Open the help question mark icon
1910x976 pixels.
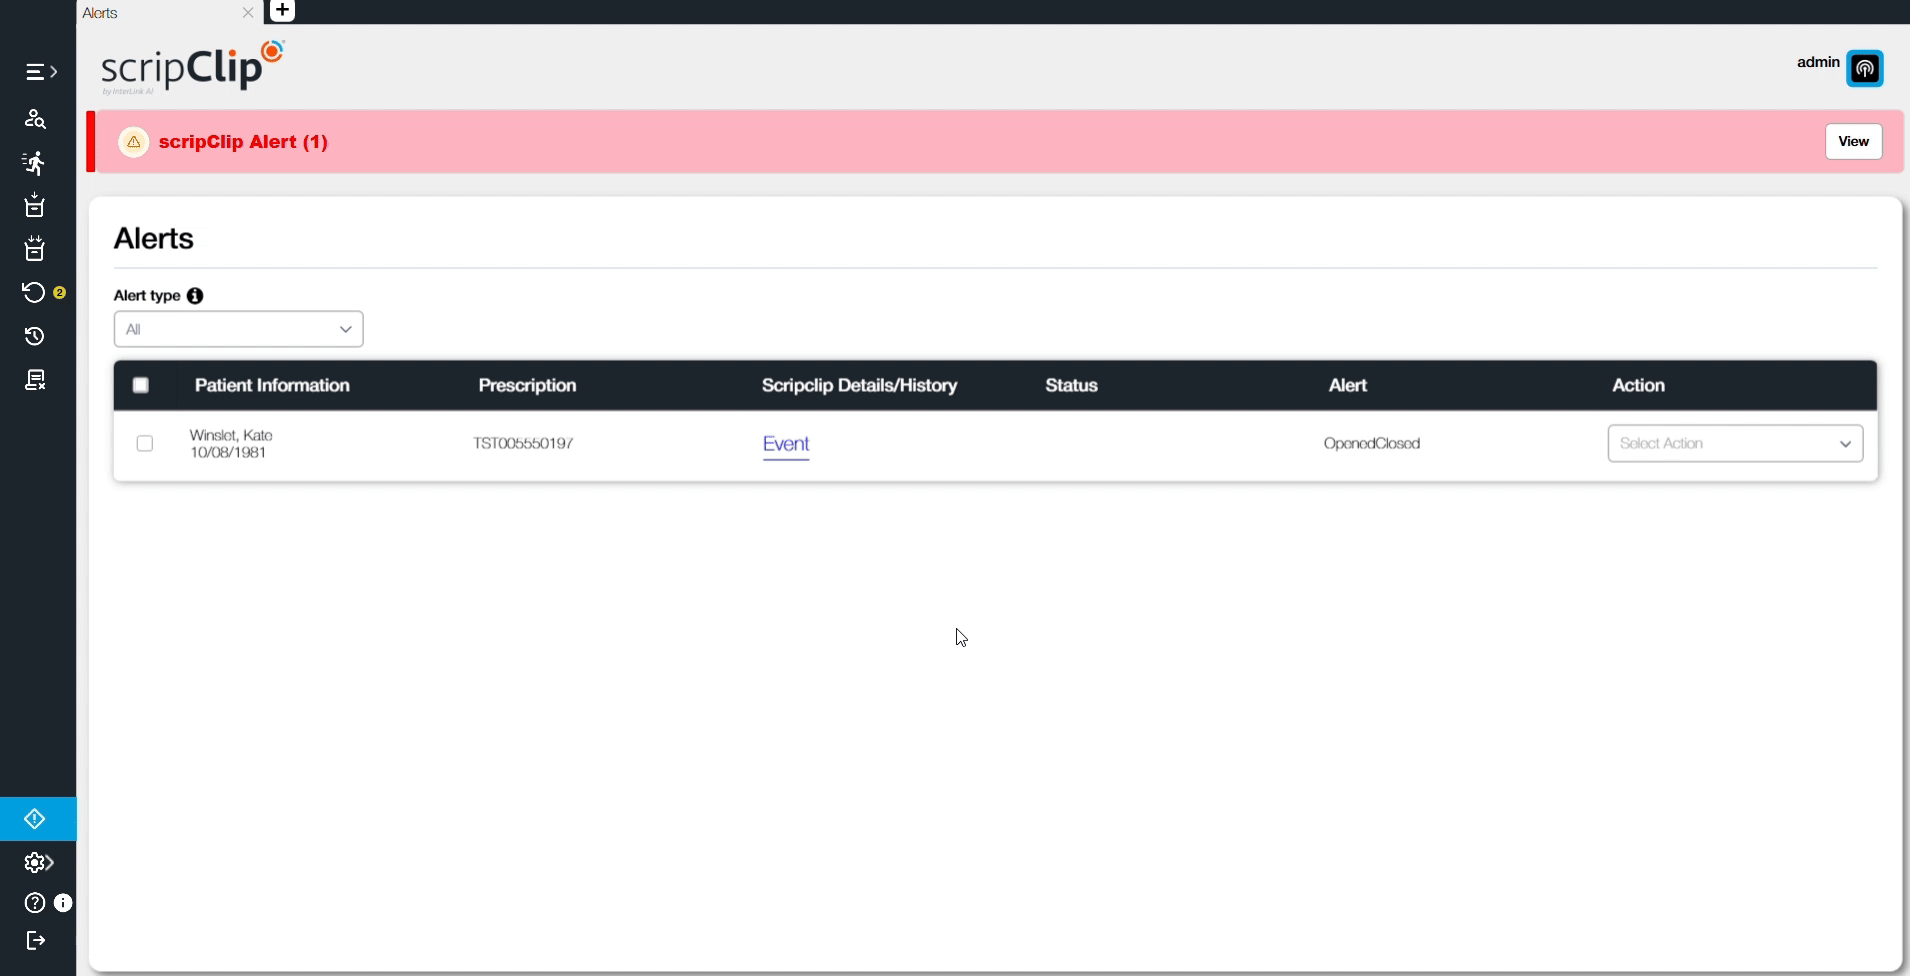(35, 903)
